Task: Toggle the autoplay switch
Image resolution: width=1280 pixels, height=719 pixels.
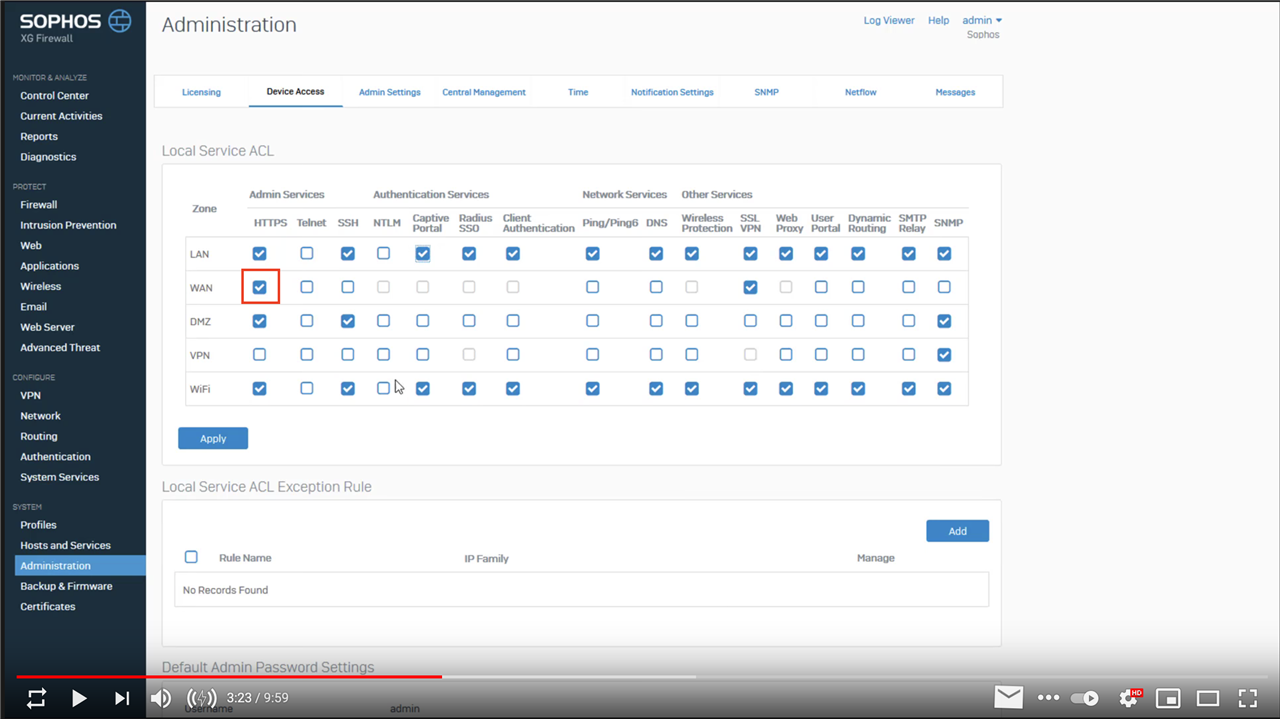Action: 1085,698
